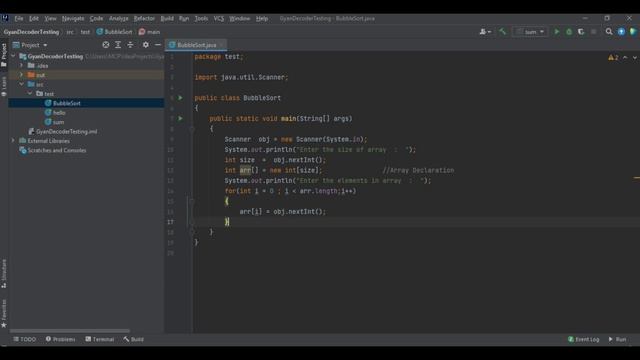Open the Terminal tool window

point(100,339)
